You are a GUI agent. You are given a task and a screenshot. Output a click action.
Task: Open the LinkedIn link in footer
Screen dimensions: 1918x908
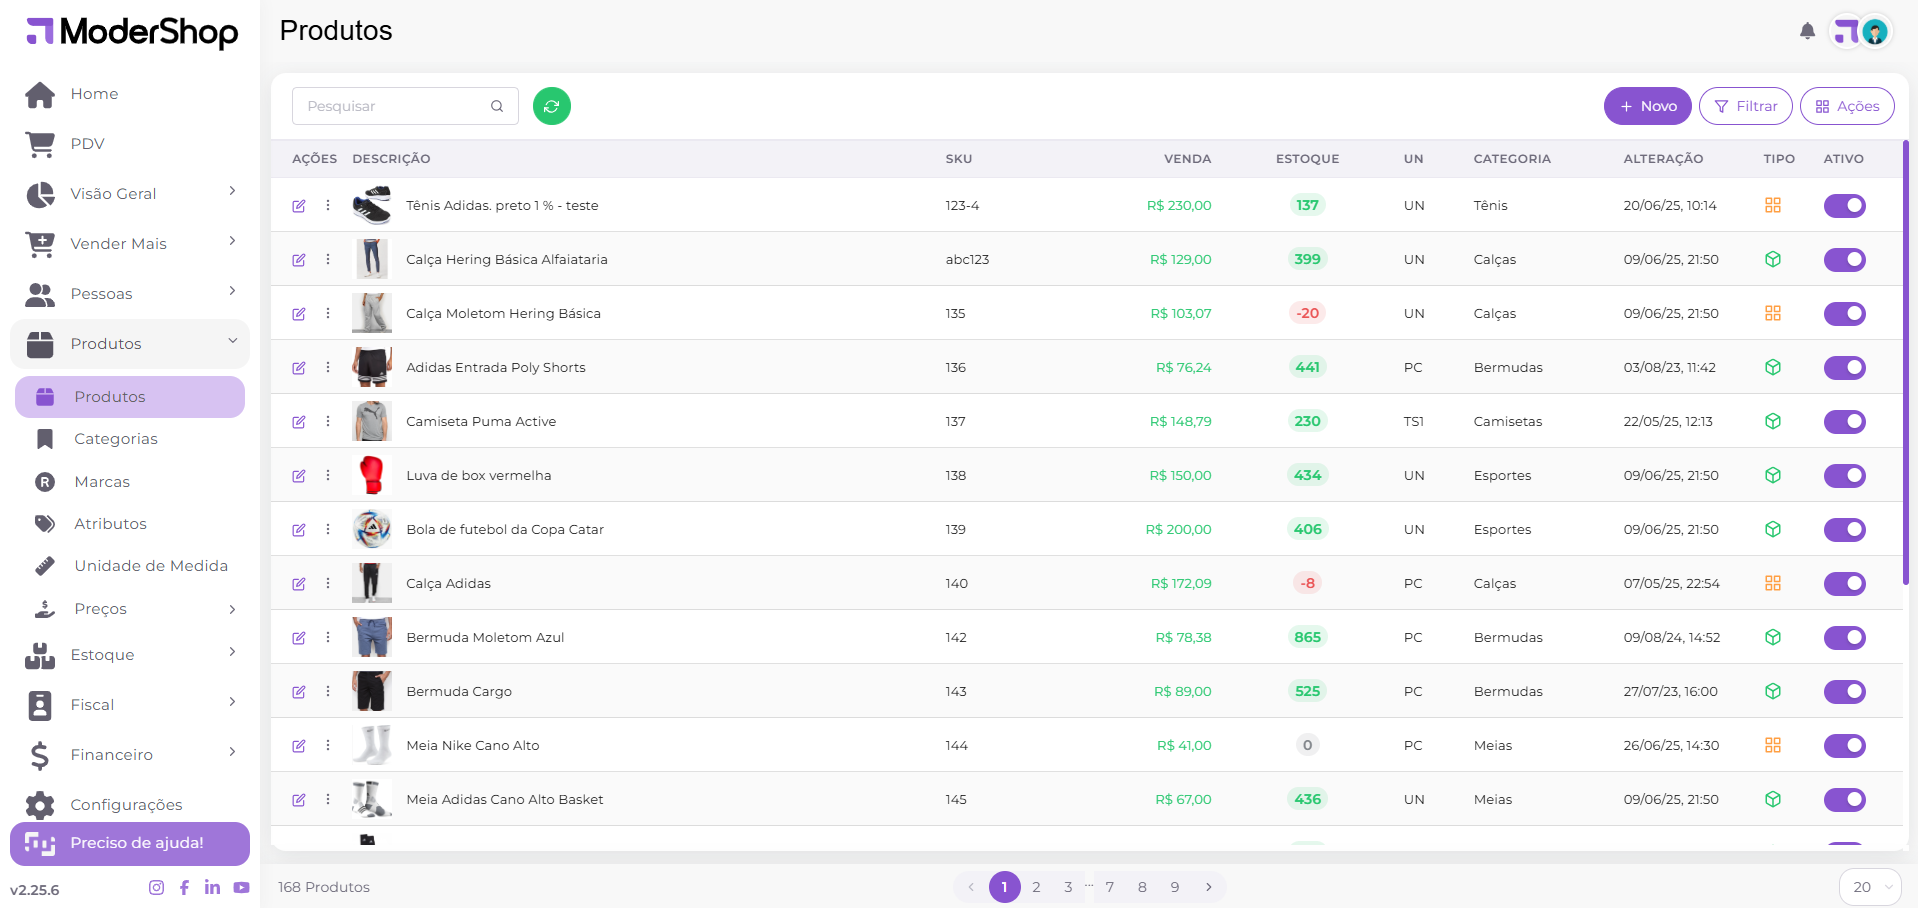(x=212, y=887)
